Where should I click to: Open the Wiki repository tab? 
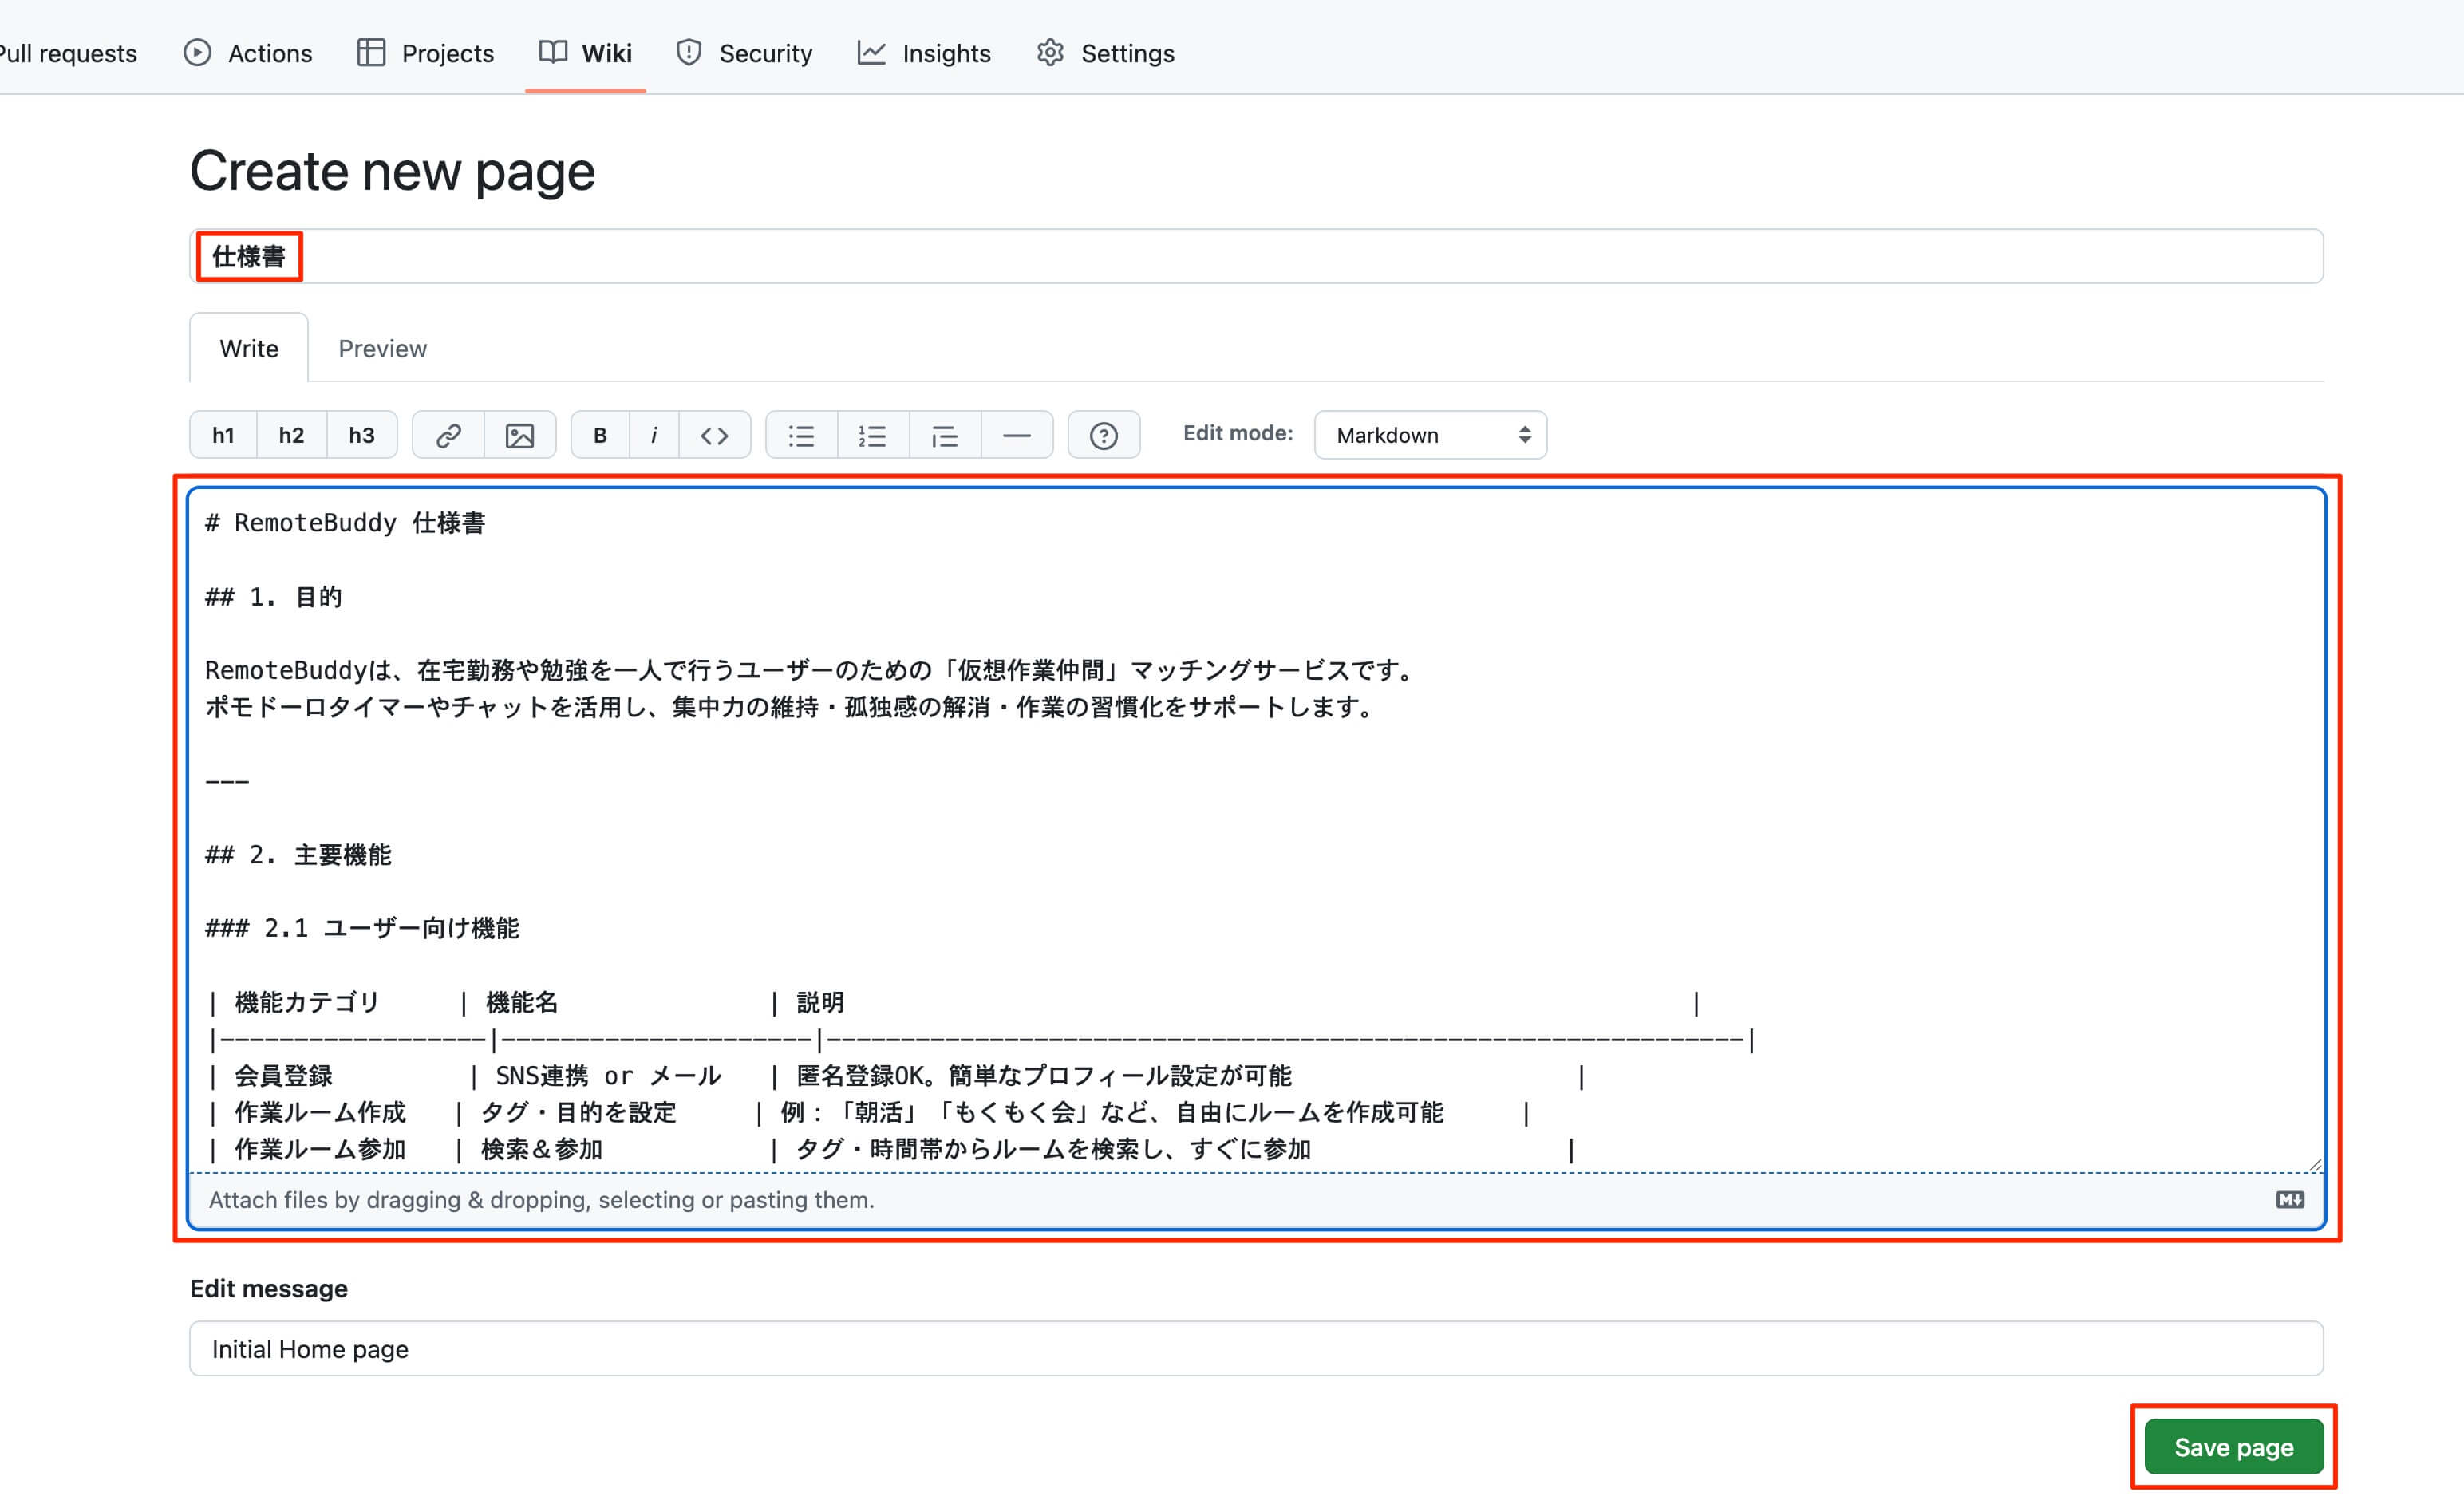586,53
